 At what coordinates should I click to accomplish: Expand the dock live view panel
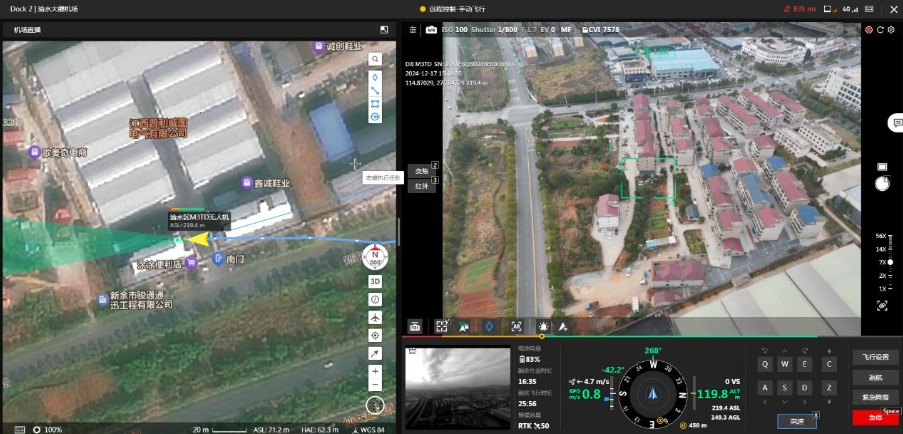tap(384, 29)
